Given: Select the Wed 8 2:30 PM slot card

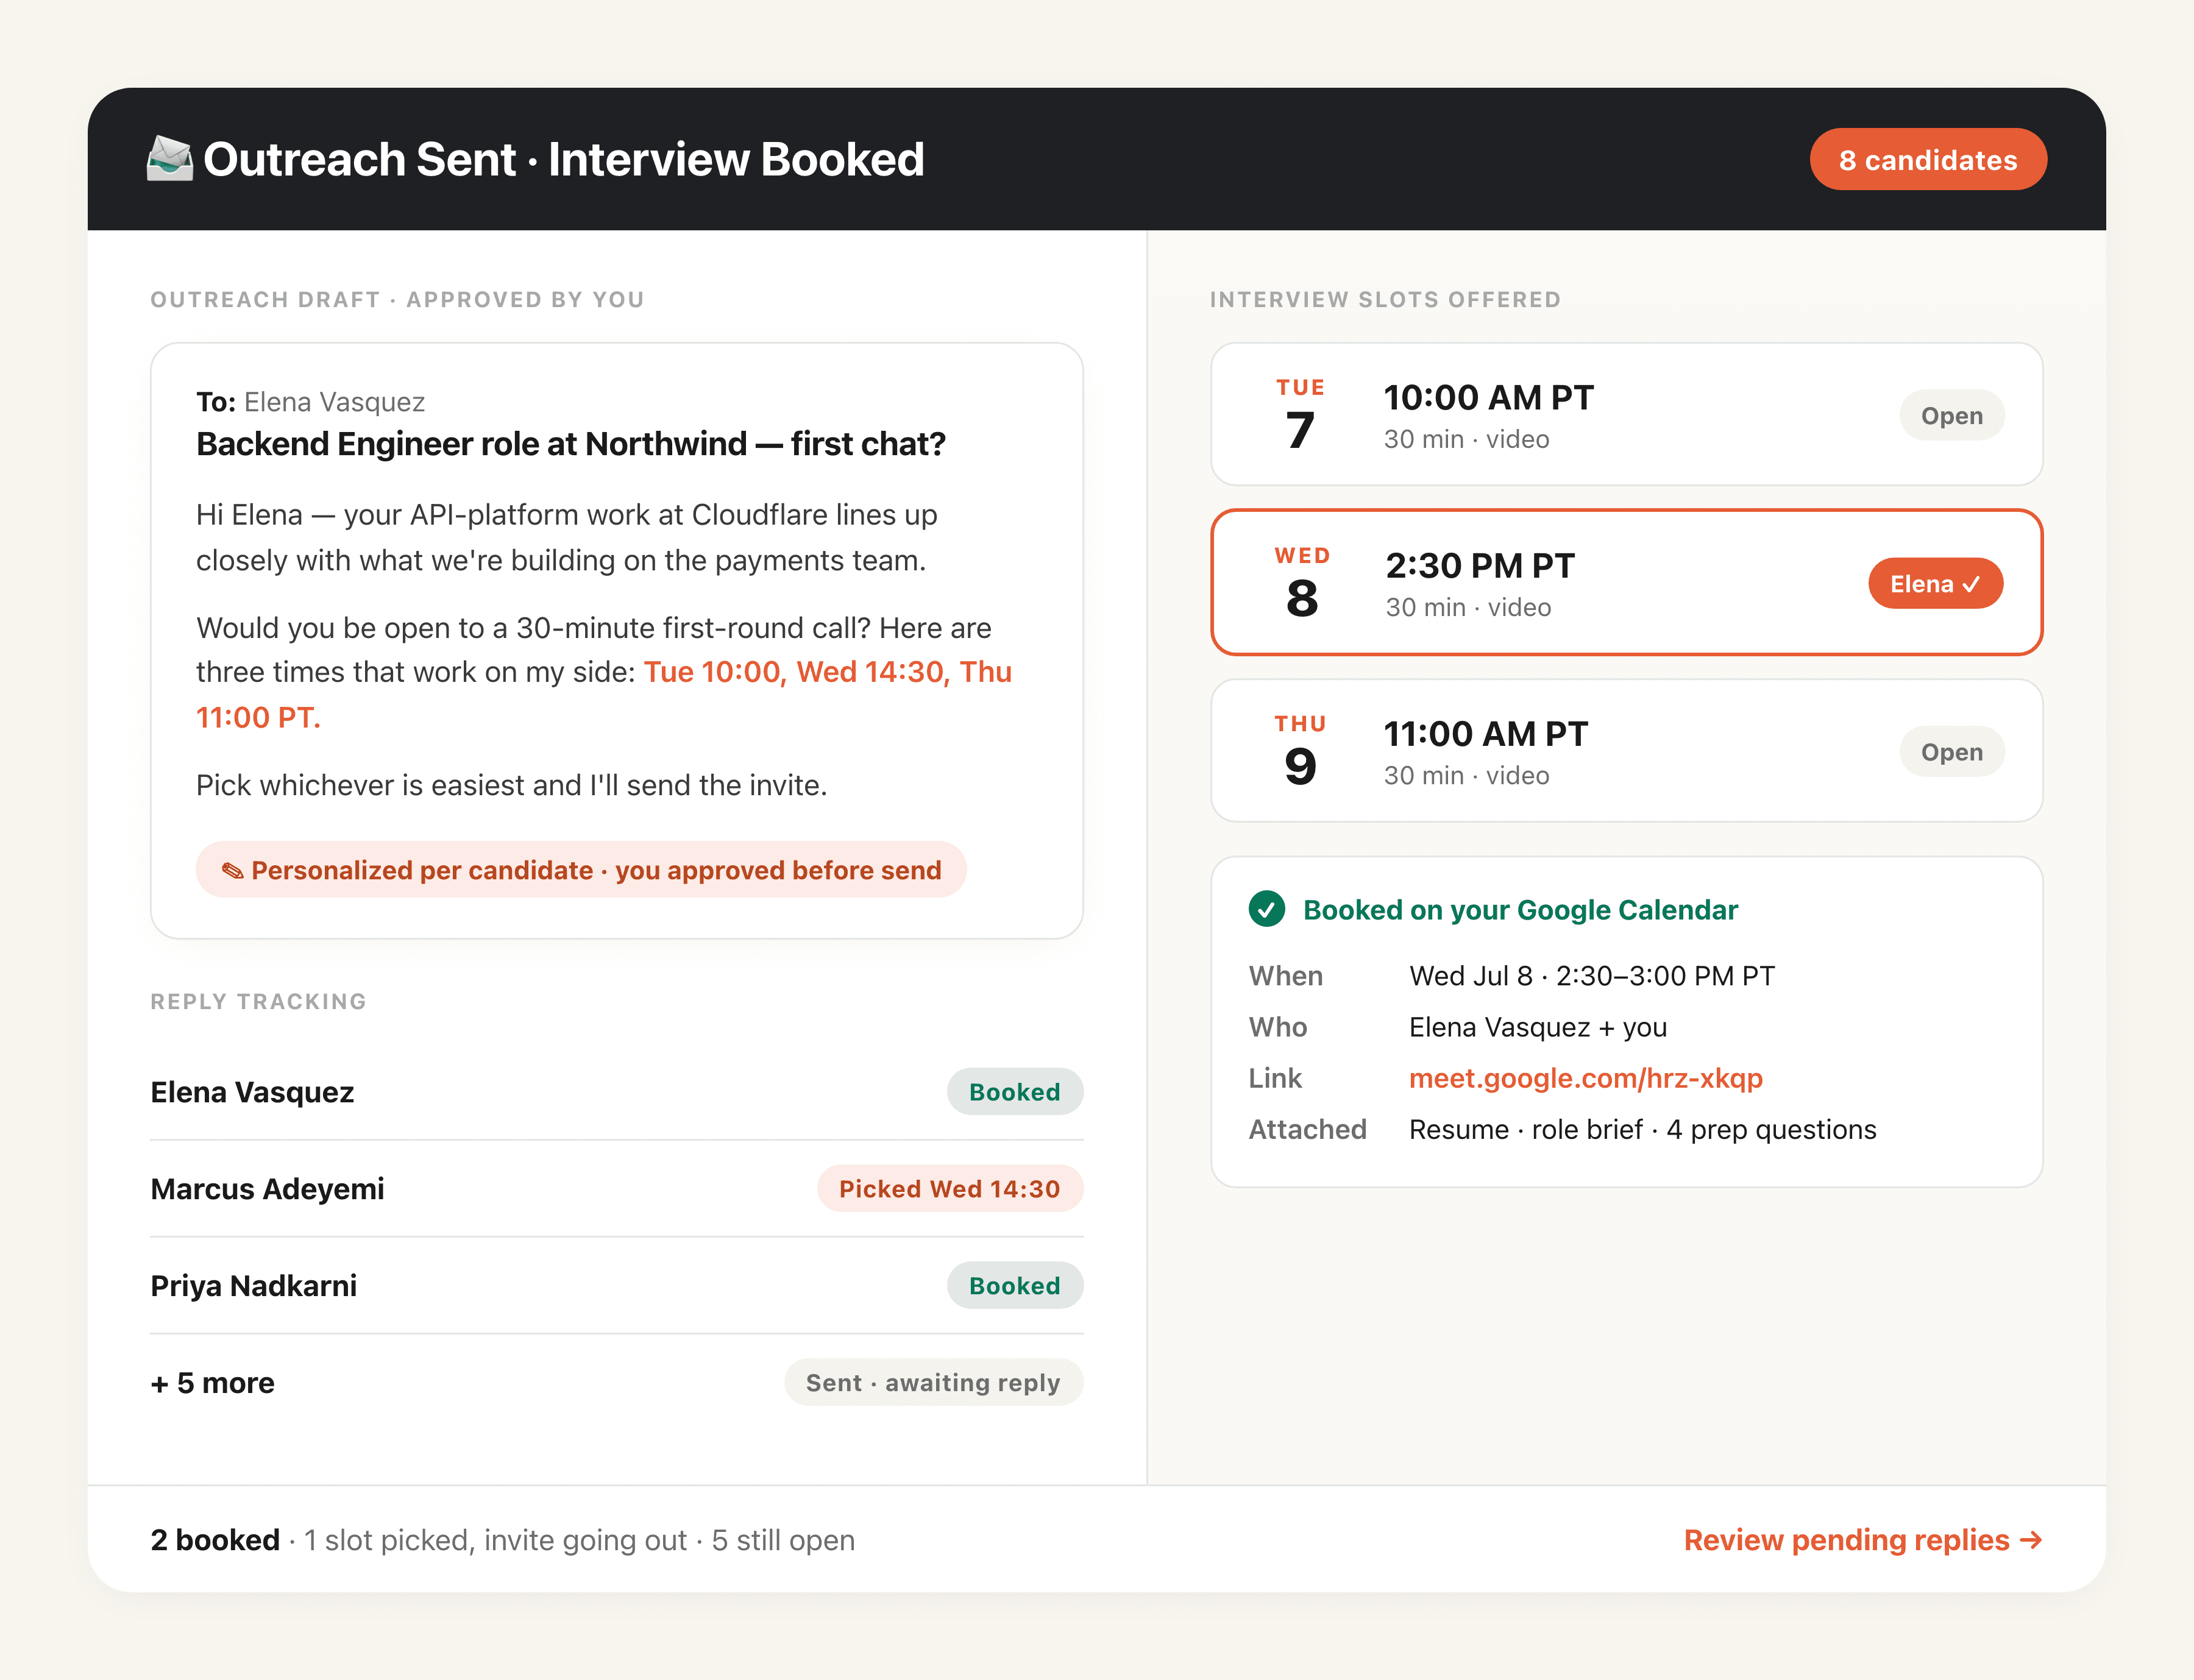Looking at the screenshot, I should [x=1626, y=583].
